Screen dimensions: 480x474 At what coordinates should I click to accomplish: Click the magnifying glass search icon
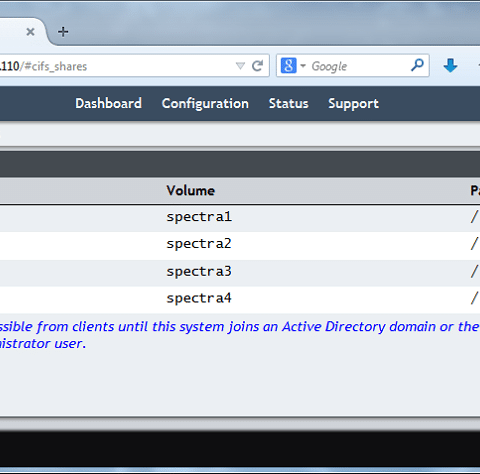tap(417, 65)
